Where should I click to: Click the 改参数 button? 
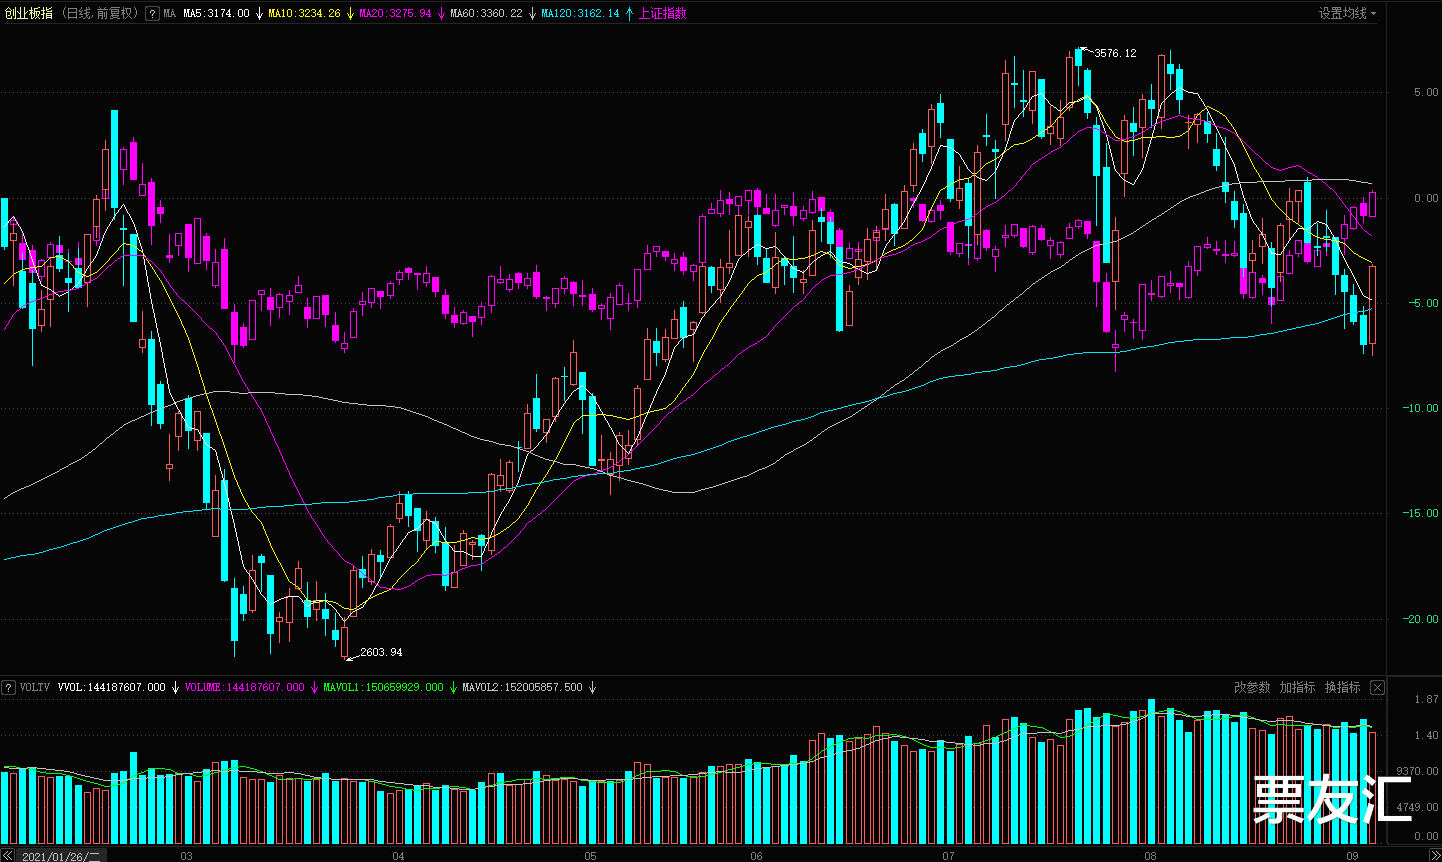pos(1252,687)
